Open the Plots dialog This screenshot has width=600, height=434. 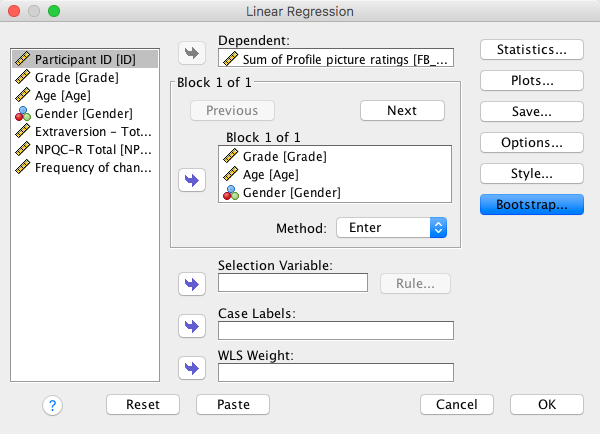pos(532,80)
